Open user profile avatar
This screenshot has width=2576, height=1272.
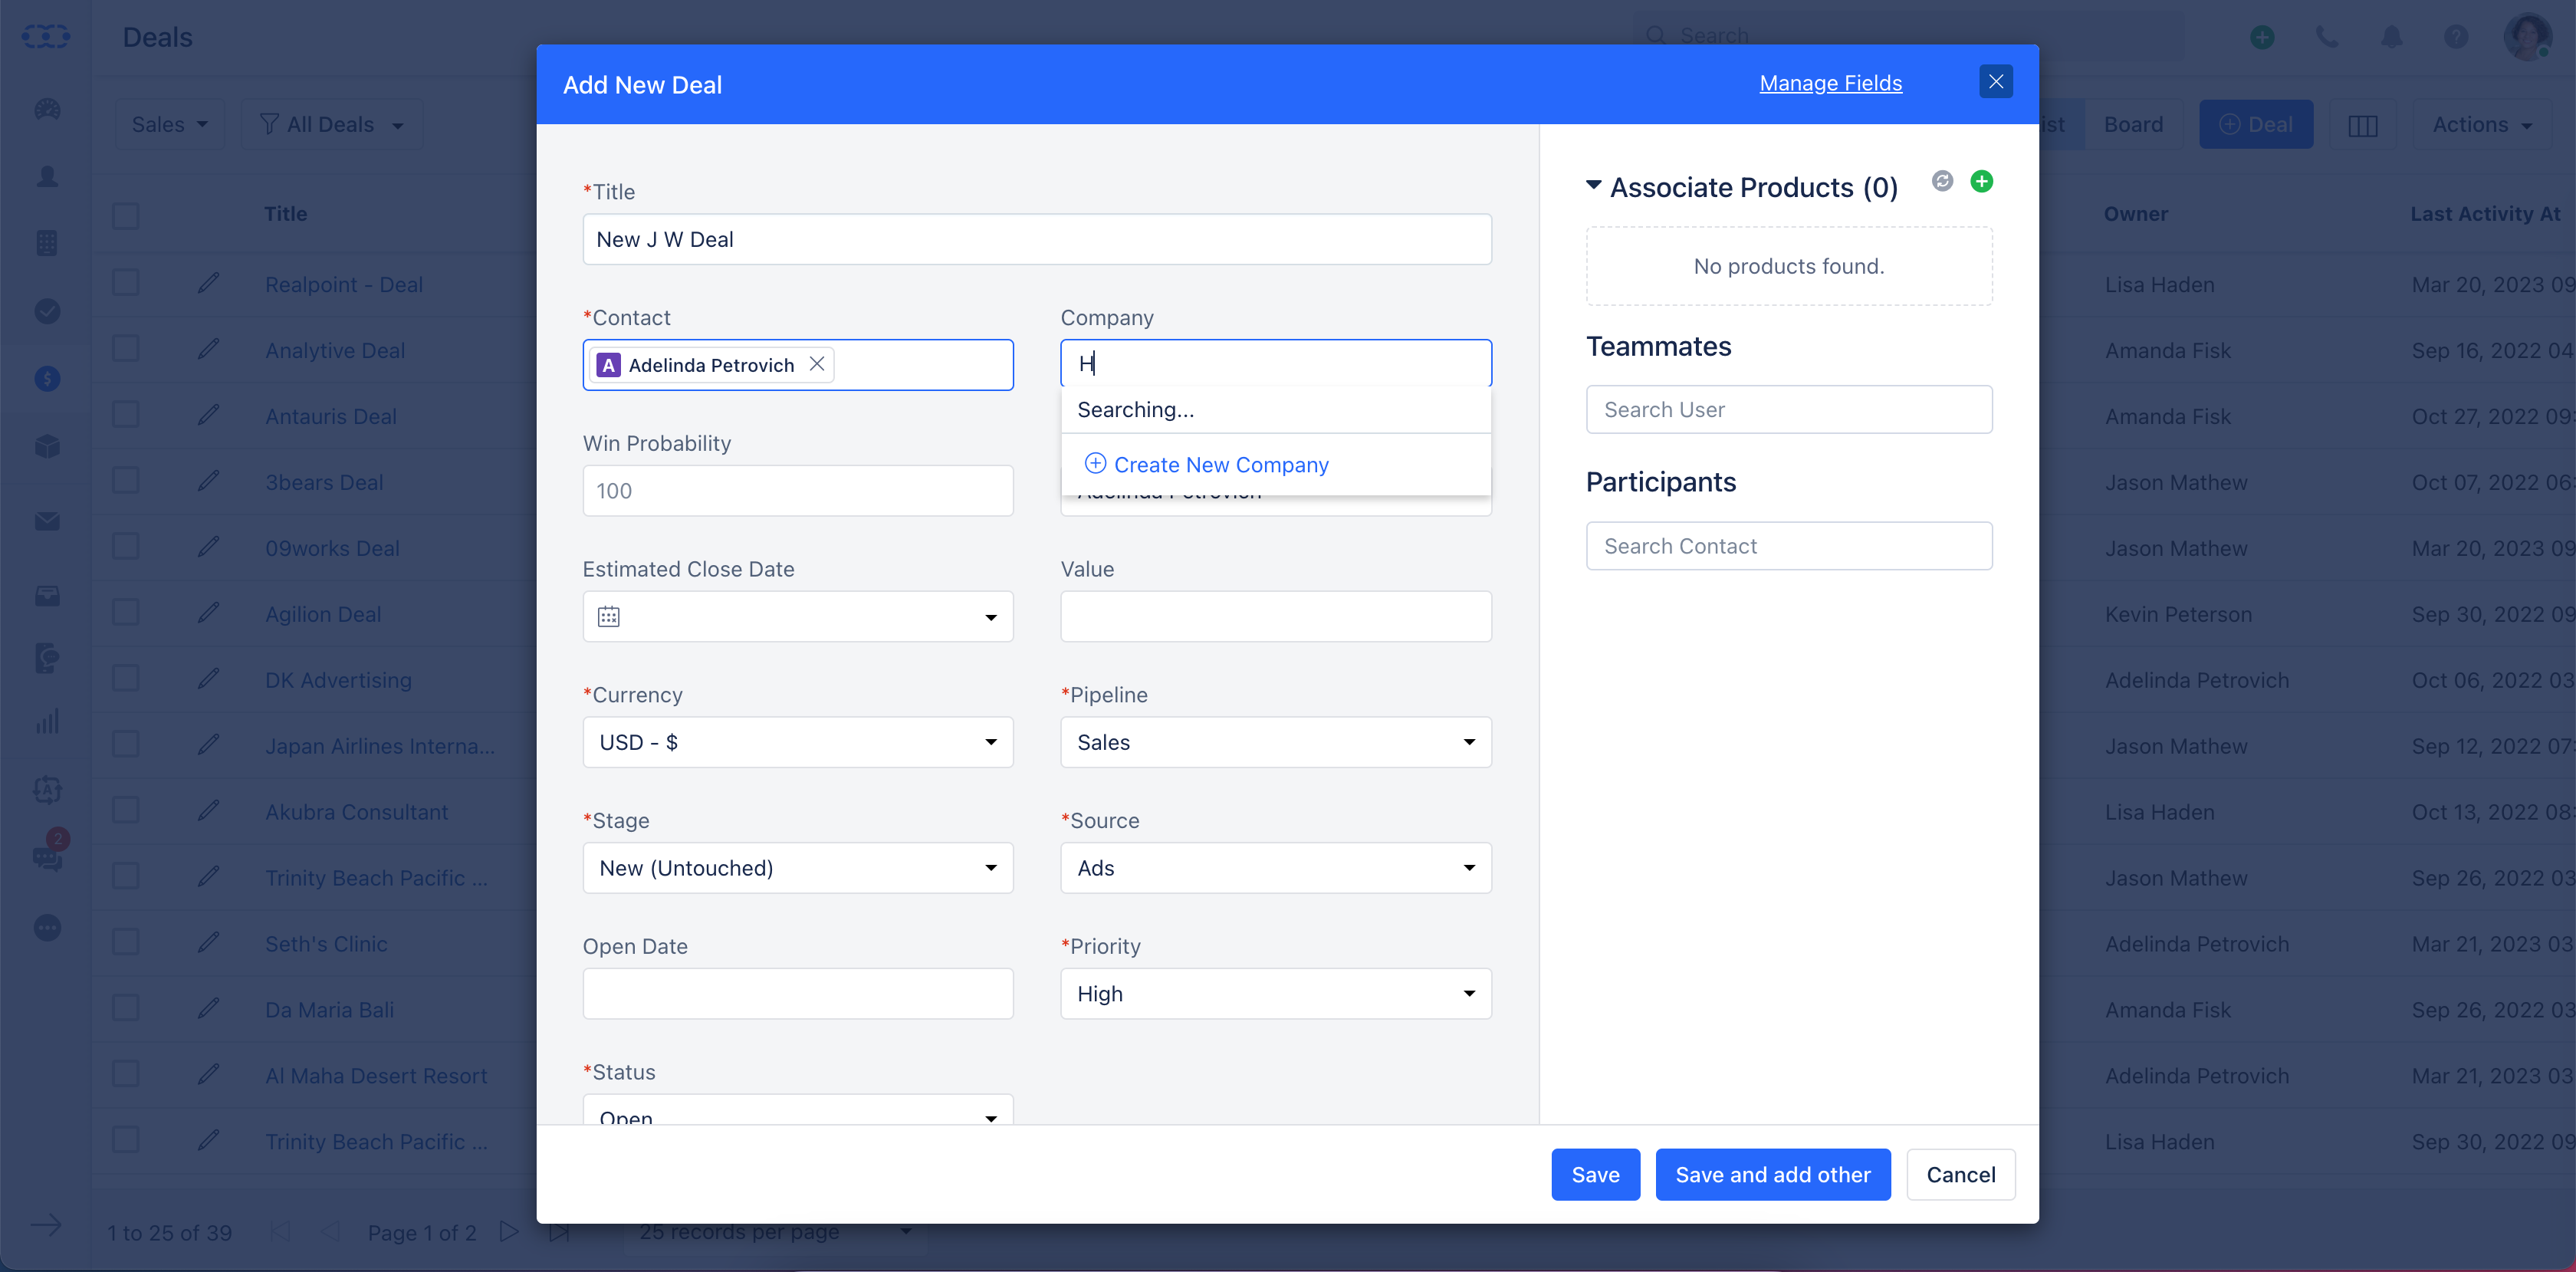pyautogui.click(x=2527, y=37)
